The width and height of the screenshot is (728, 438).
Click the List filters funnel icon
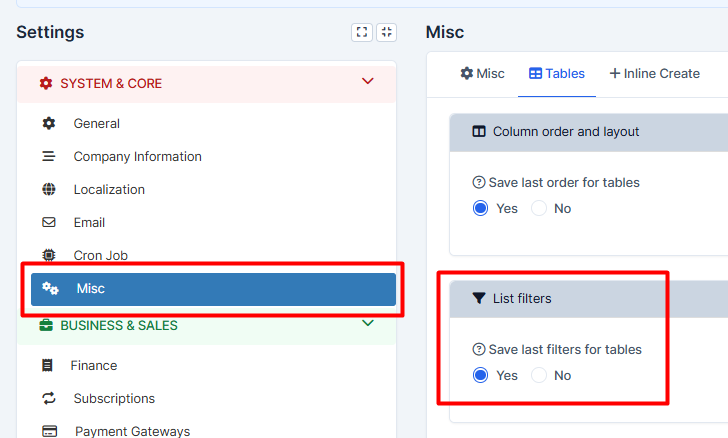(x=479, y=298)
